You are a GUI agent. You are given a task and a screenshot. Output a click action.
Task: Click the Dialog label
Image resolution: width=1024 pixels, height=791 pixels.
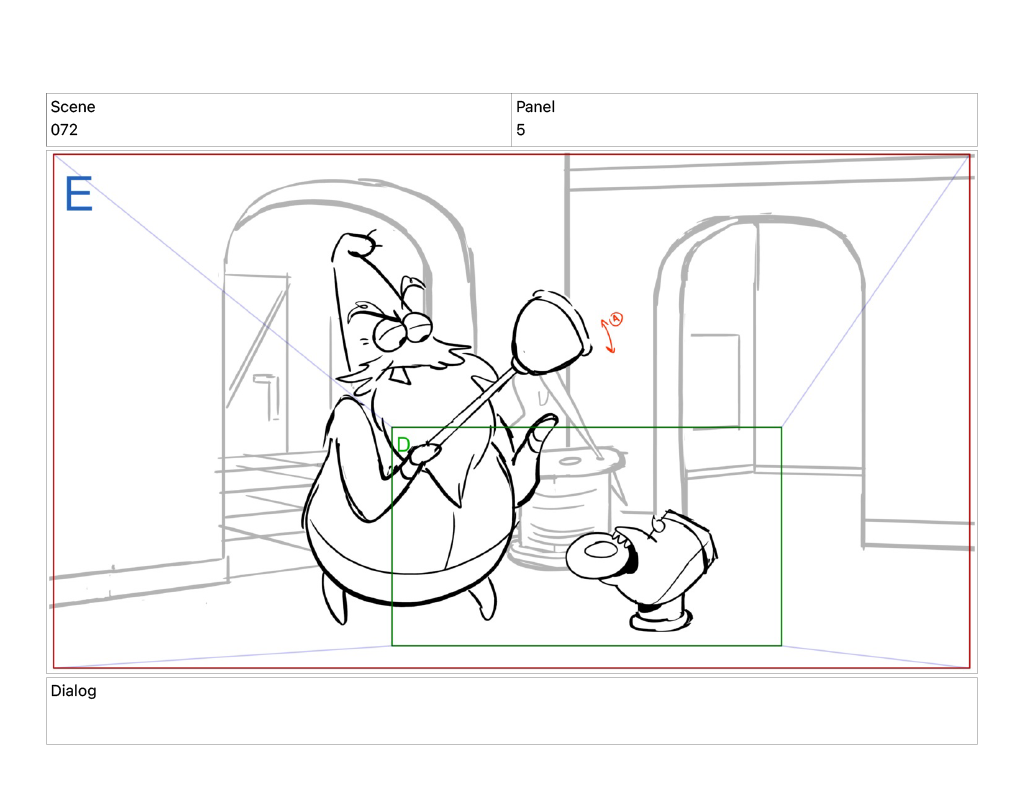[74, 691]
